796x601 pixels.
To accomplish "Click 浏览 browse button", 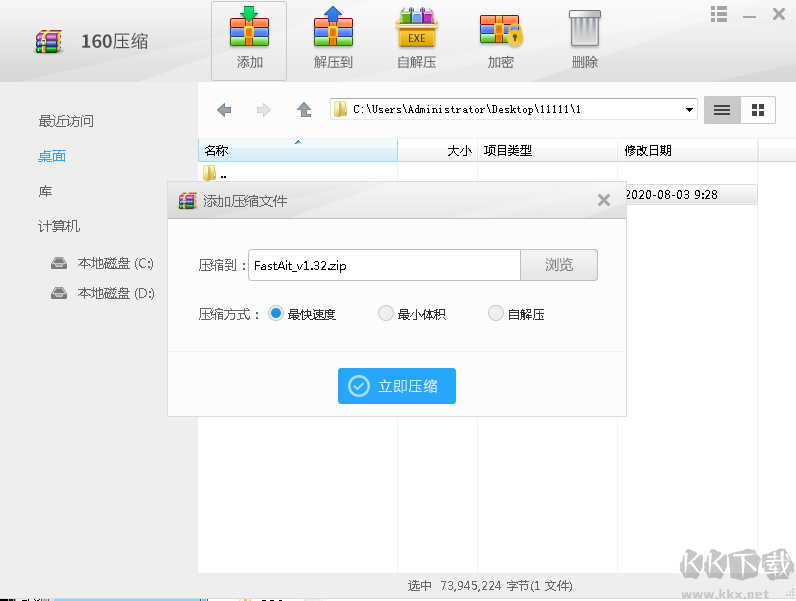I will [x=559, y=265].
